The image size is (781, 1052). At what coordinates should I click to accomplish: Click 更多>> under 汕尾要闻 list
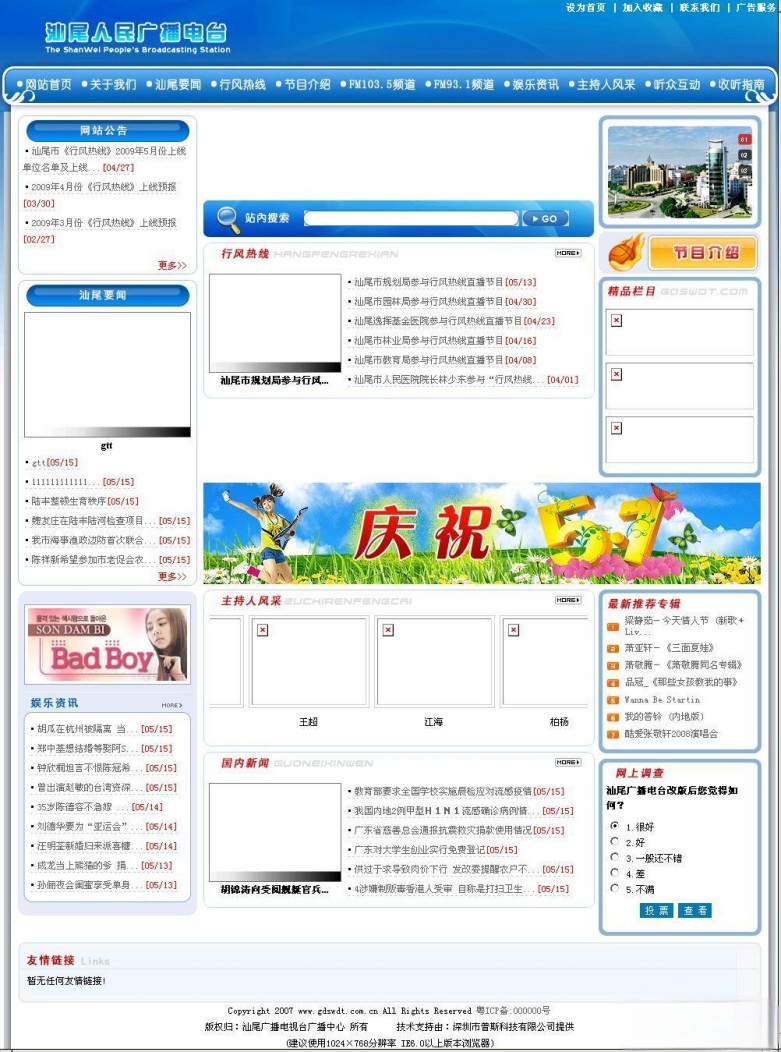(x=172, y=576)
